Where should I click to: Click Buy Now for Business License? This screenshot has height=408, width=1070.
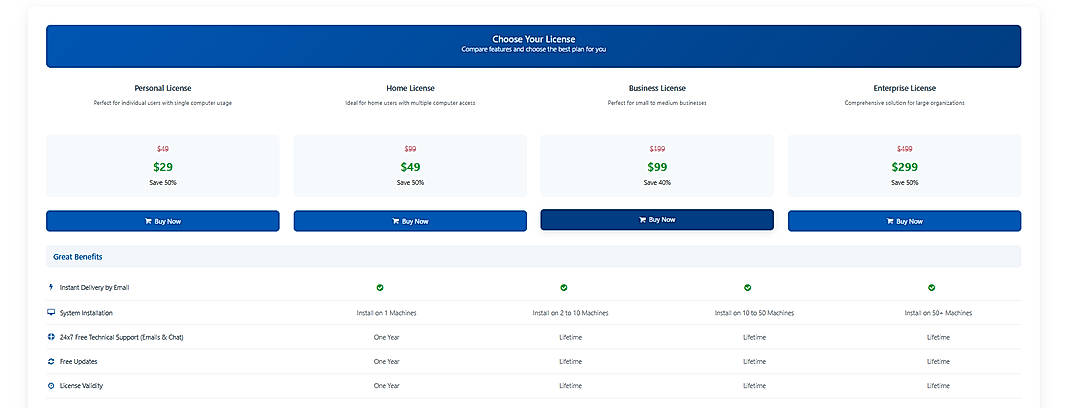[x=657, y=220]
